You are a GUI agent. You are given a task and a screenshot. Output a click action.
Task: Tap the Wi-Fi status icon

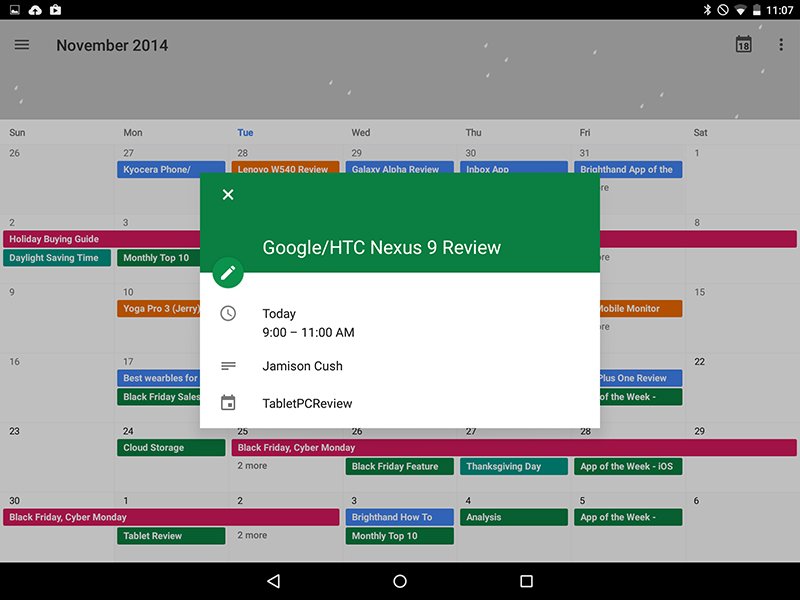740,10
